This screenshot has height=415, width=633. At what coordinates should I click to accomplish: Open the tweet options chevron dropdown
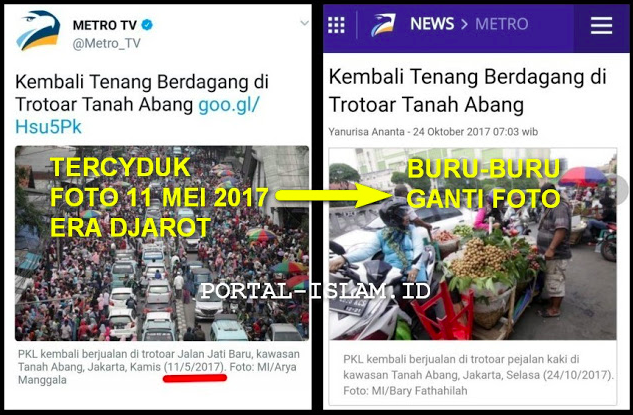(x=304, y=23)
